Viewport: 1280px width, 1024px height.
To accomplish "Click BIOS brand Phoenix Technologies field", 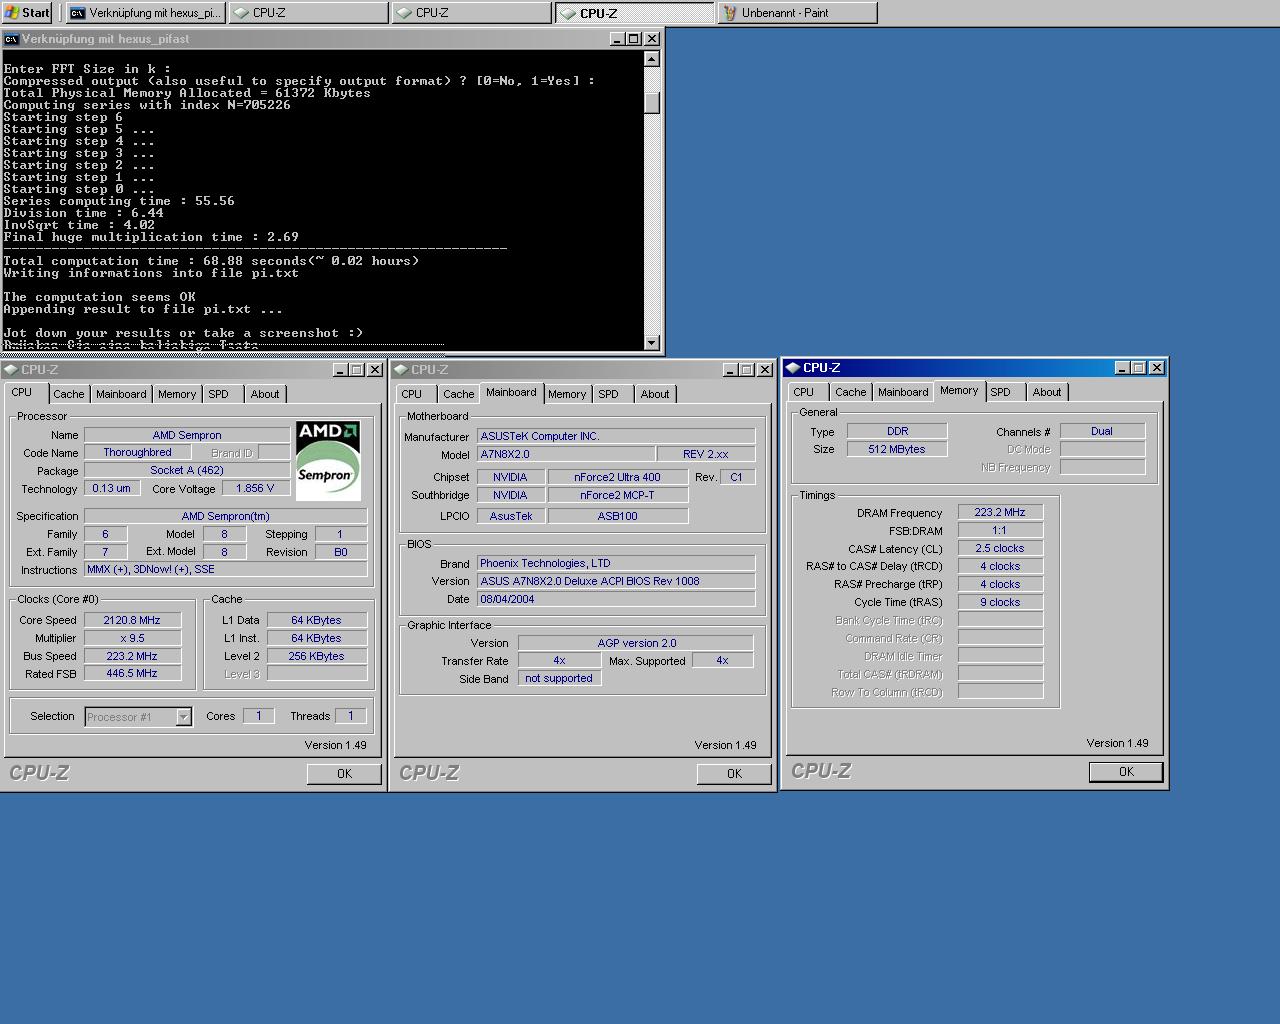I will [616, 563].
